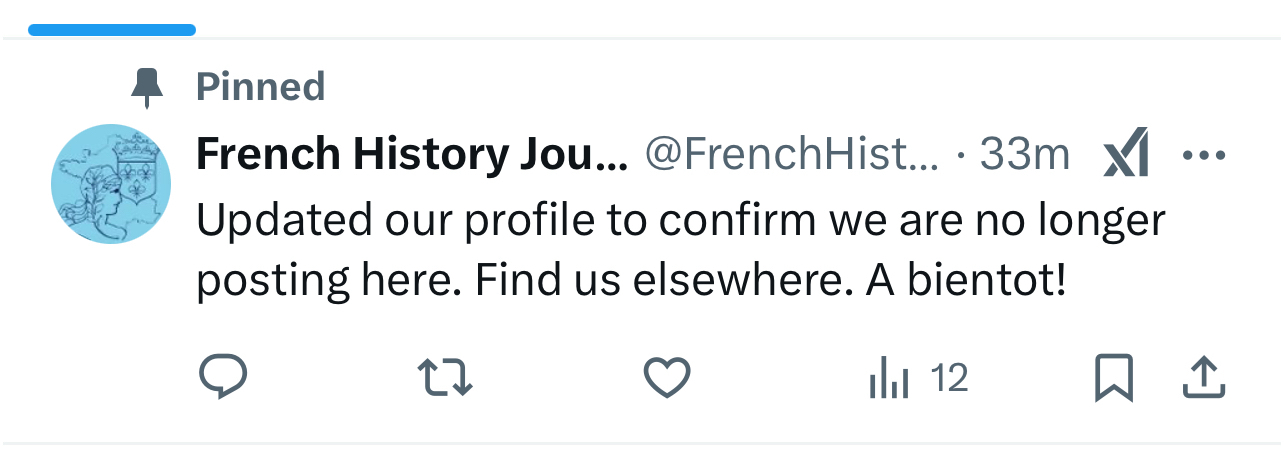Open the French History Journal avatar
The width and height of the screenshot is (1284, 450).
[x=111, y=184]
